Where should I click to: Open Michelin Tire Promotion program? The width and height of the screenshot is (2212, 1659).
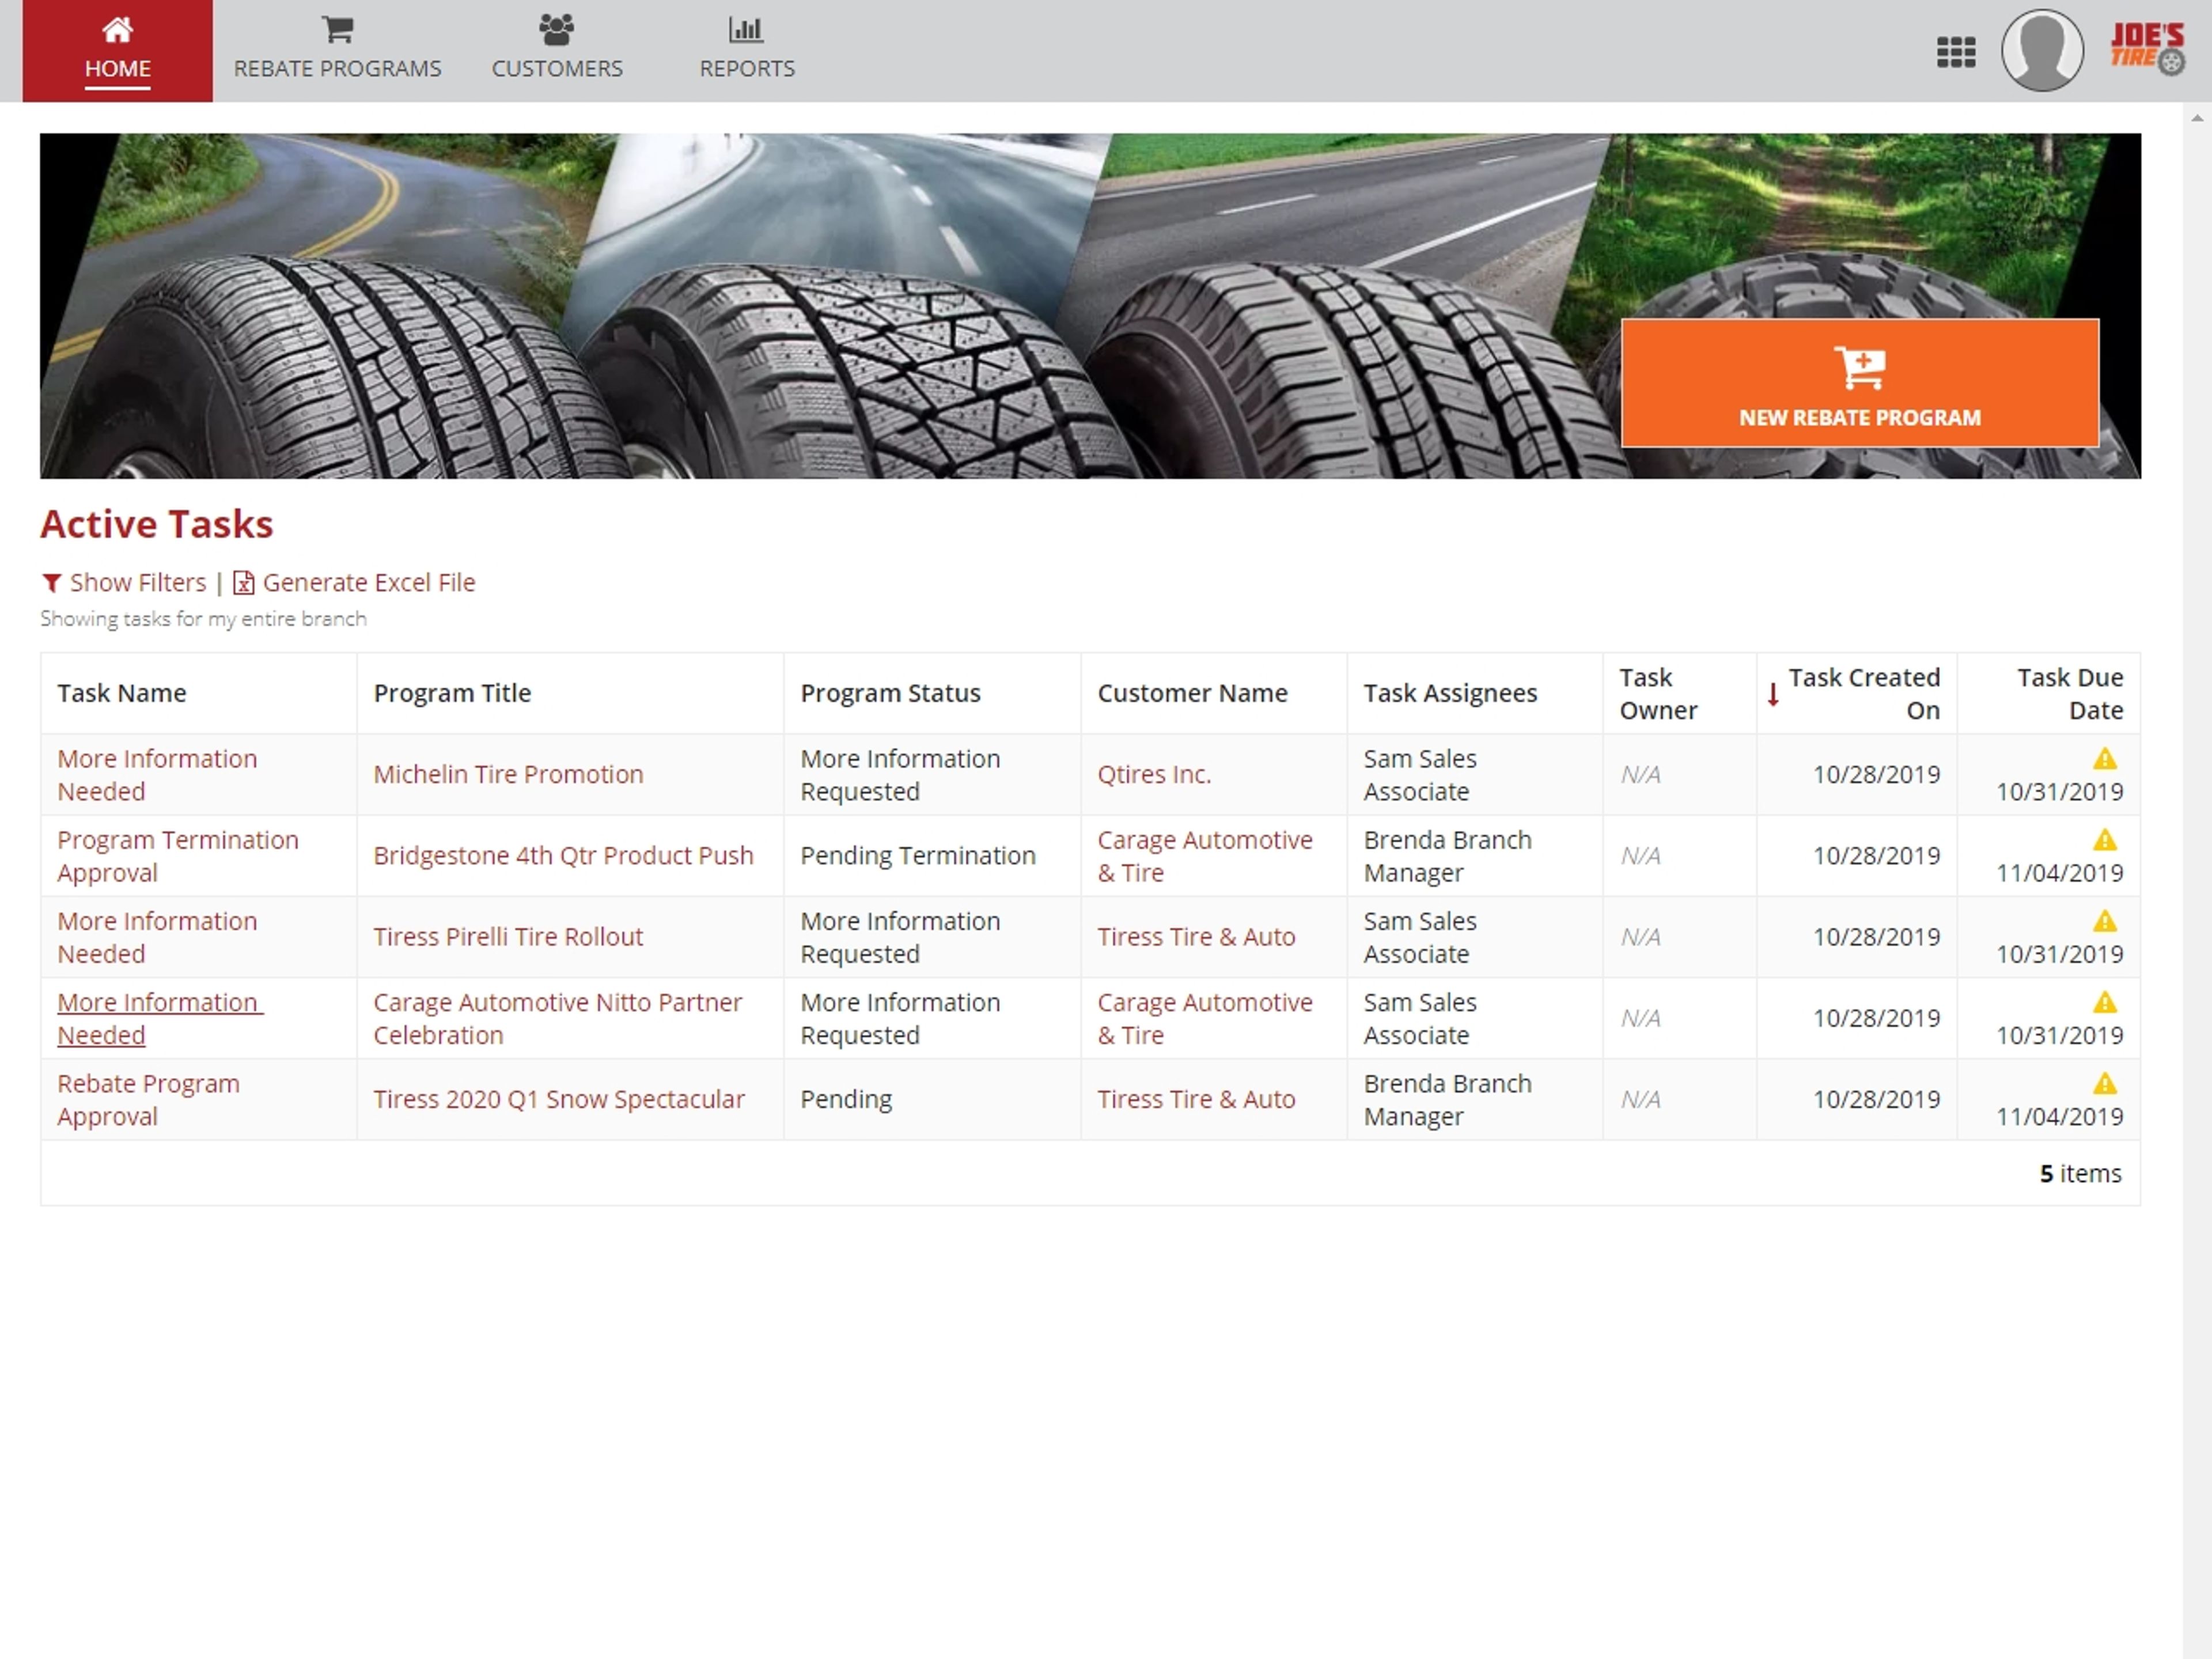[x=508, y=774]
